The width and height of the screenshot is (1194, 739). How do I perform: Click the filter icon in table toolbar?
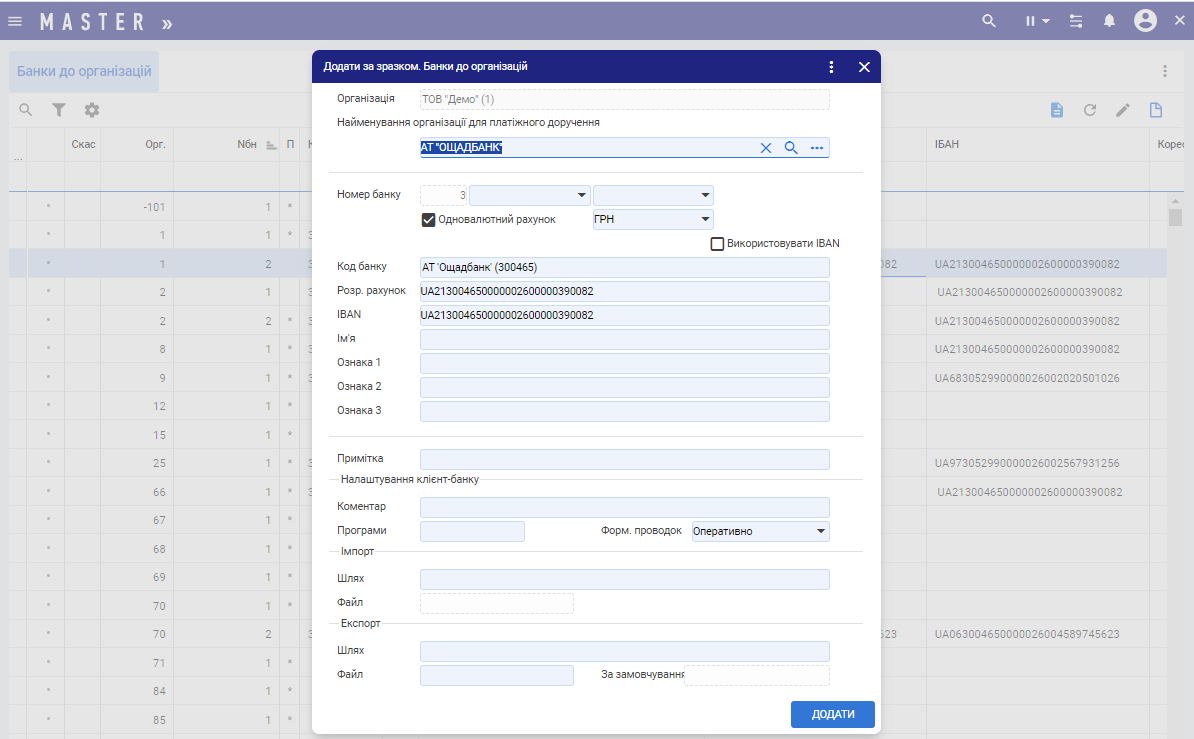[59, 110]
